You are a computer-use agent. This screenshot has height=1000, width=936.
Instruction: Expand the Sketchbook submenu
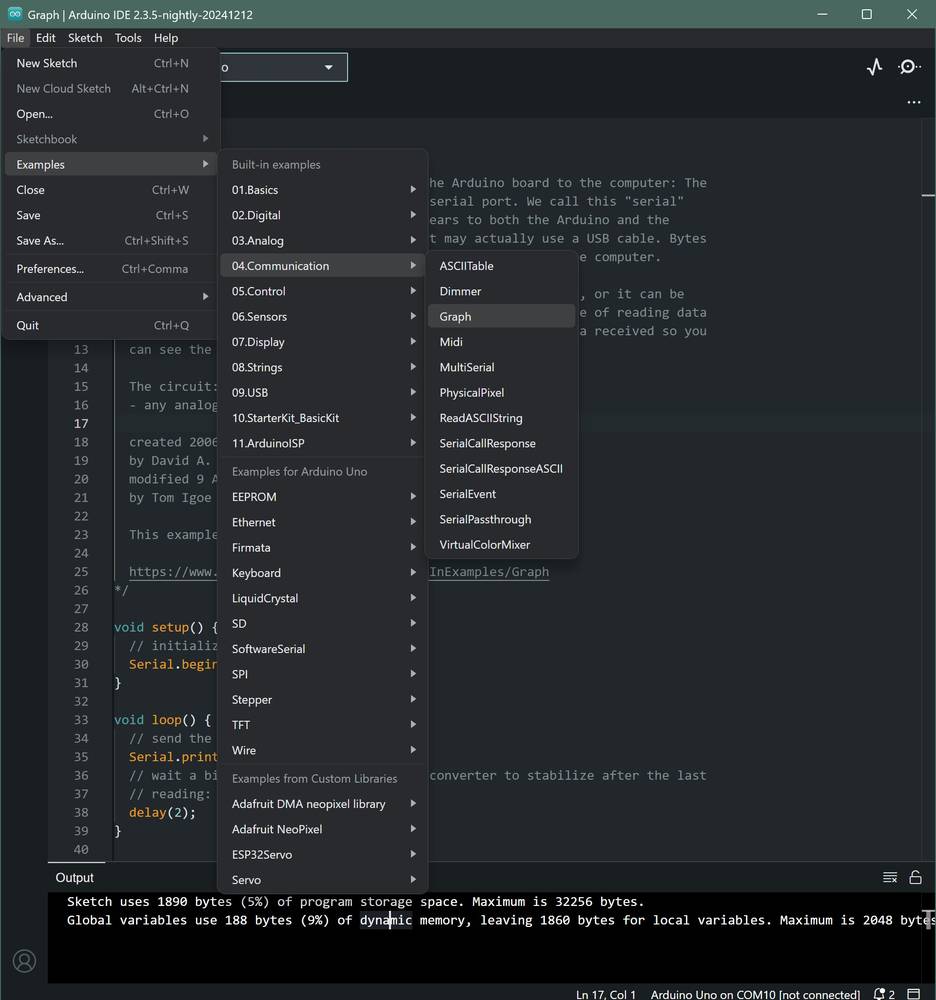(x=110, y=139)
